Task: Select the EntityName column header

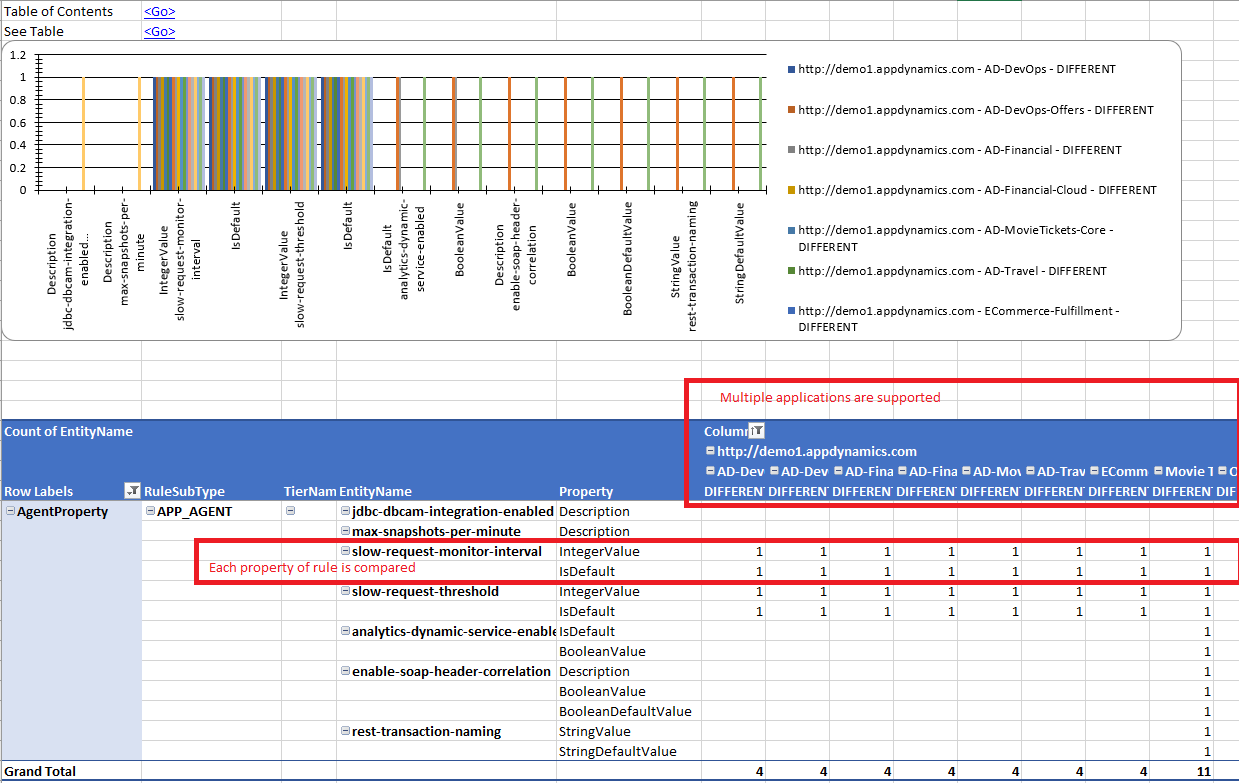Action: coord(375,491)
